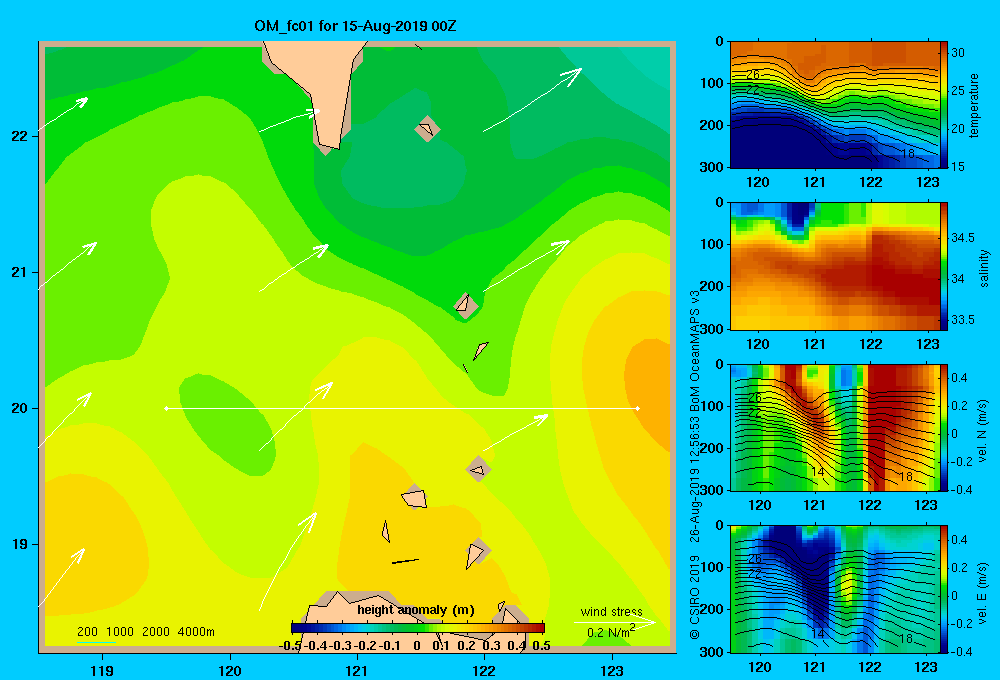The width and height of the screenshot is (1000, 680).
Task: Click the vel. N color scale bar
Action: pos(944,427)
